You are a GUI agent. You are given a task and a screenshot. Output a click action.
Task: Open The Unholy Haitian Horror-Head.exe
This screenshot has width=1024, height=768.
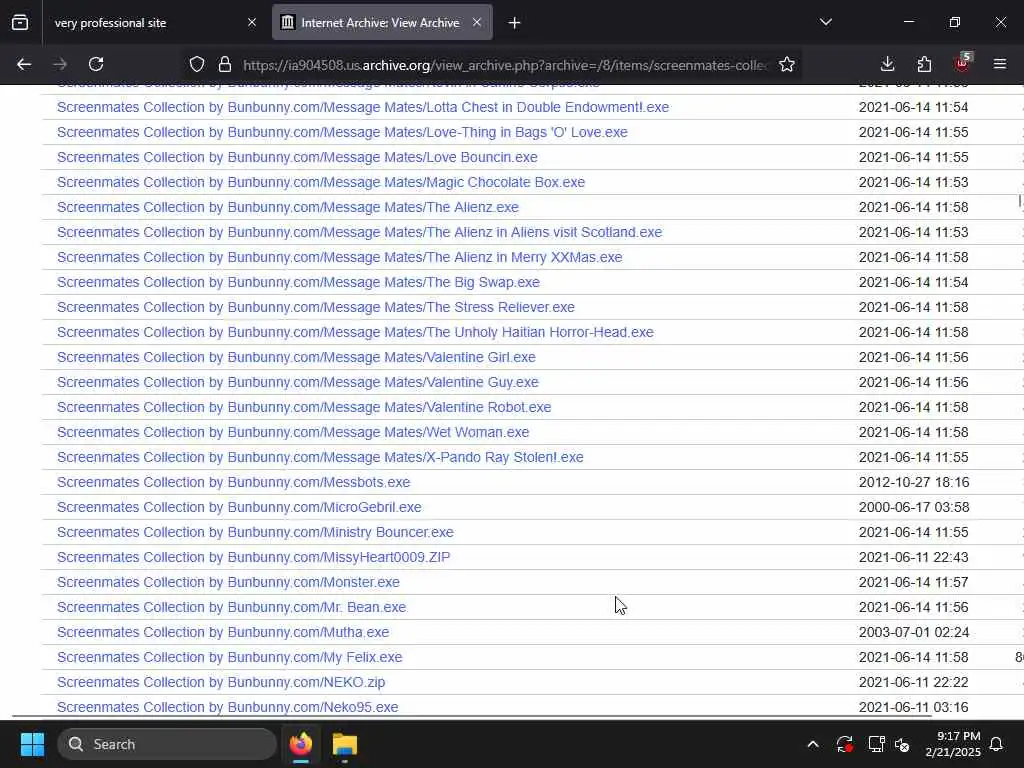[355, 332]
